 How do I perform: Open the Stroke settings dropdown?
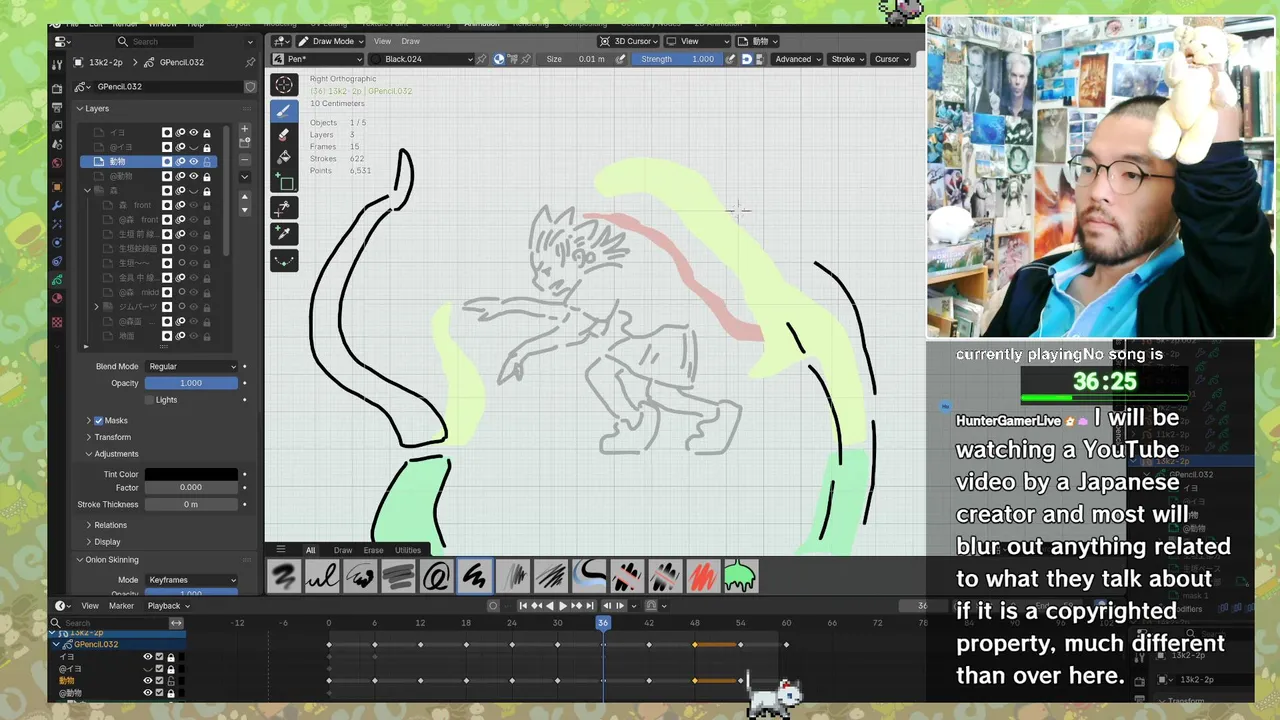(x=847, y=59)
